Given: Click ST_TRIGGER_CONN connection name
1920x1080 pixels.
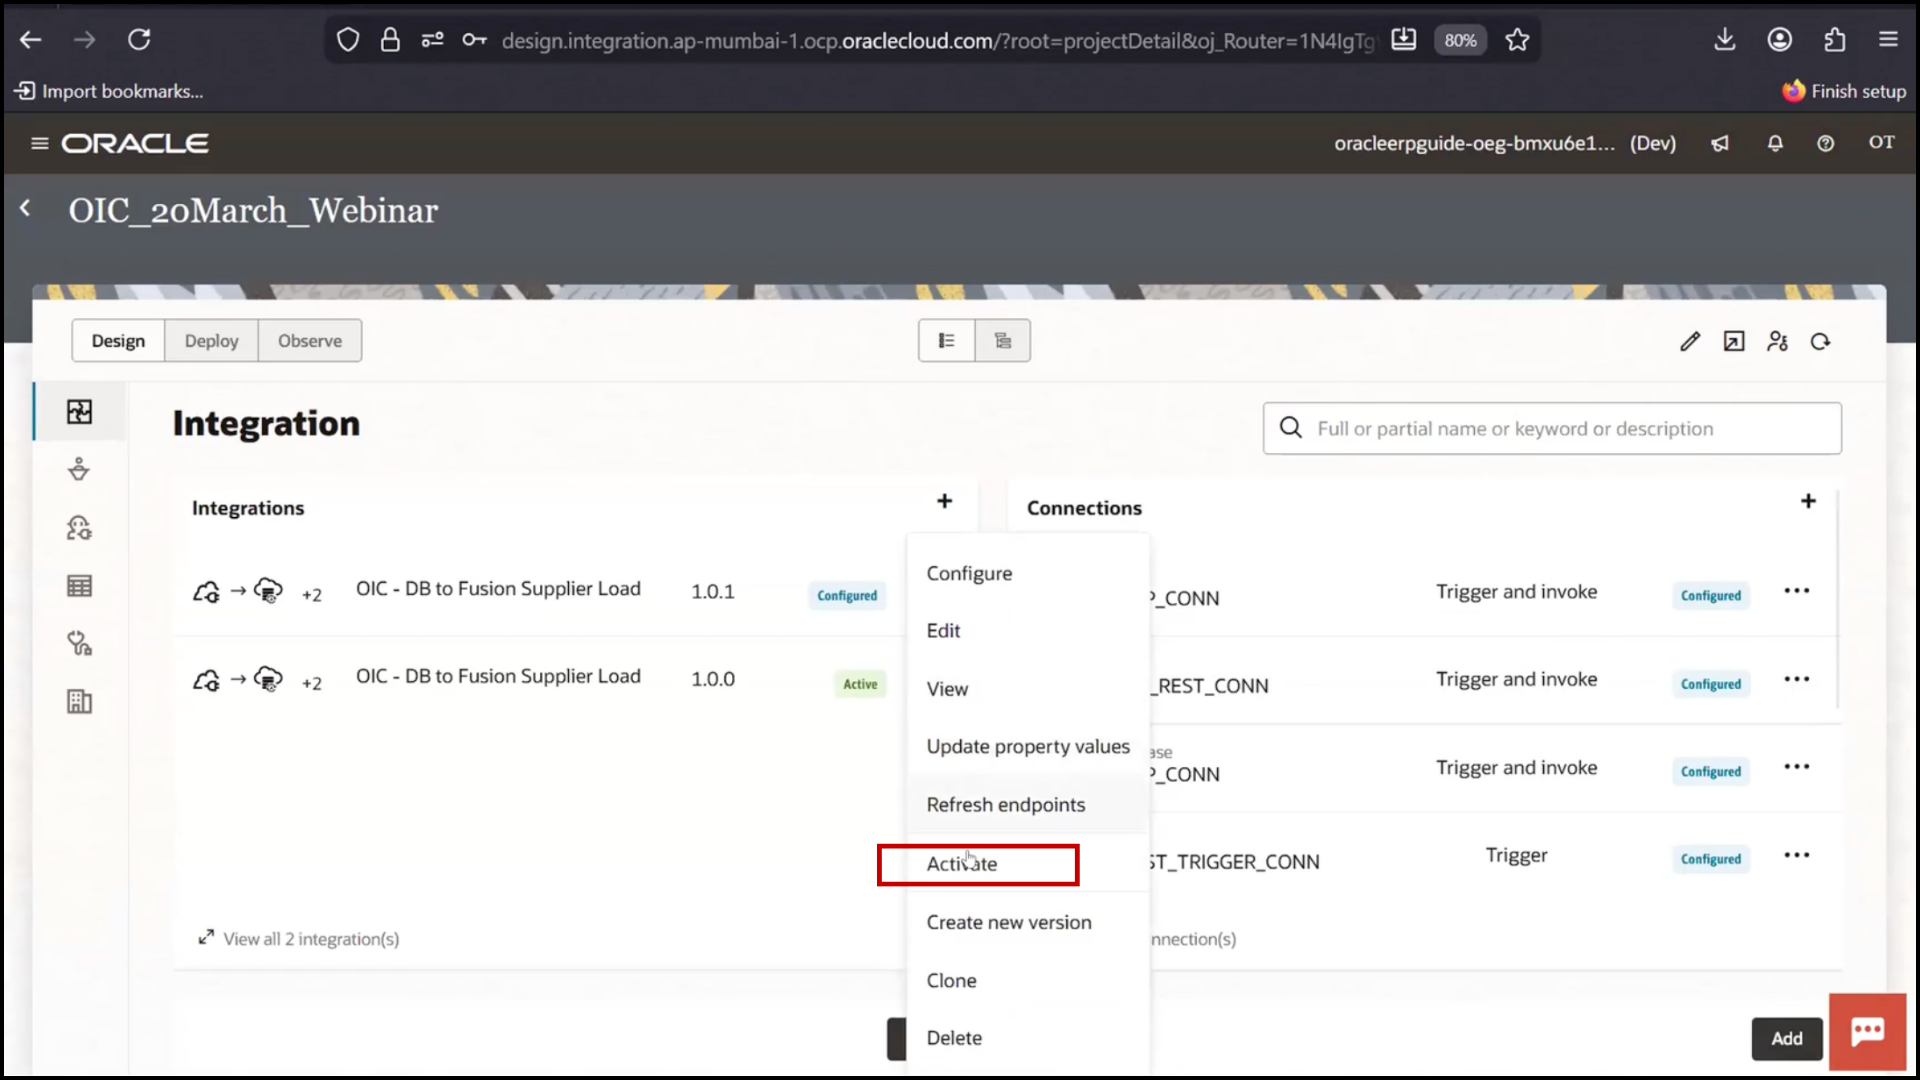Looking at the screenshot, I should [x=1235, y=862].
